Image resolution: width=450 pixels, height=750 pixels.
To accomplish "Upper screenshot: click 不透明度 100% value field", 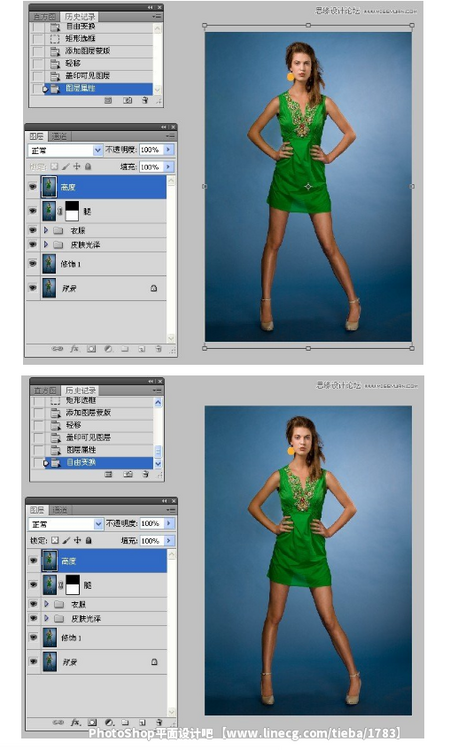I will tap(151, 150).
